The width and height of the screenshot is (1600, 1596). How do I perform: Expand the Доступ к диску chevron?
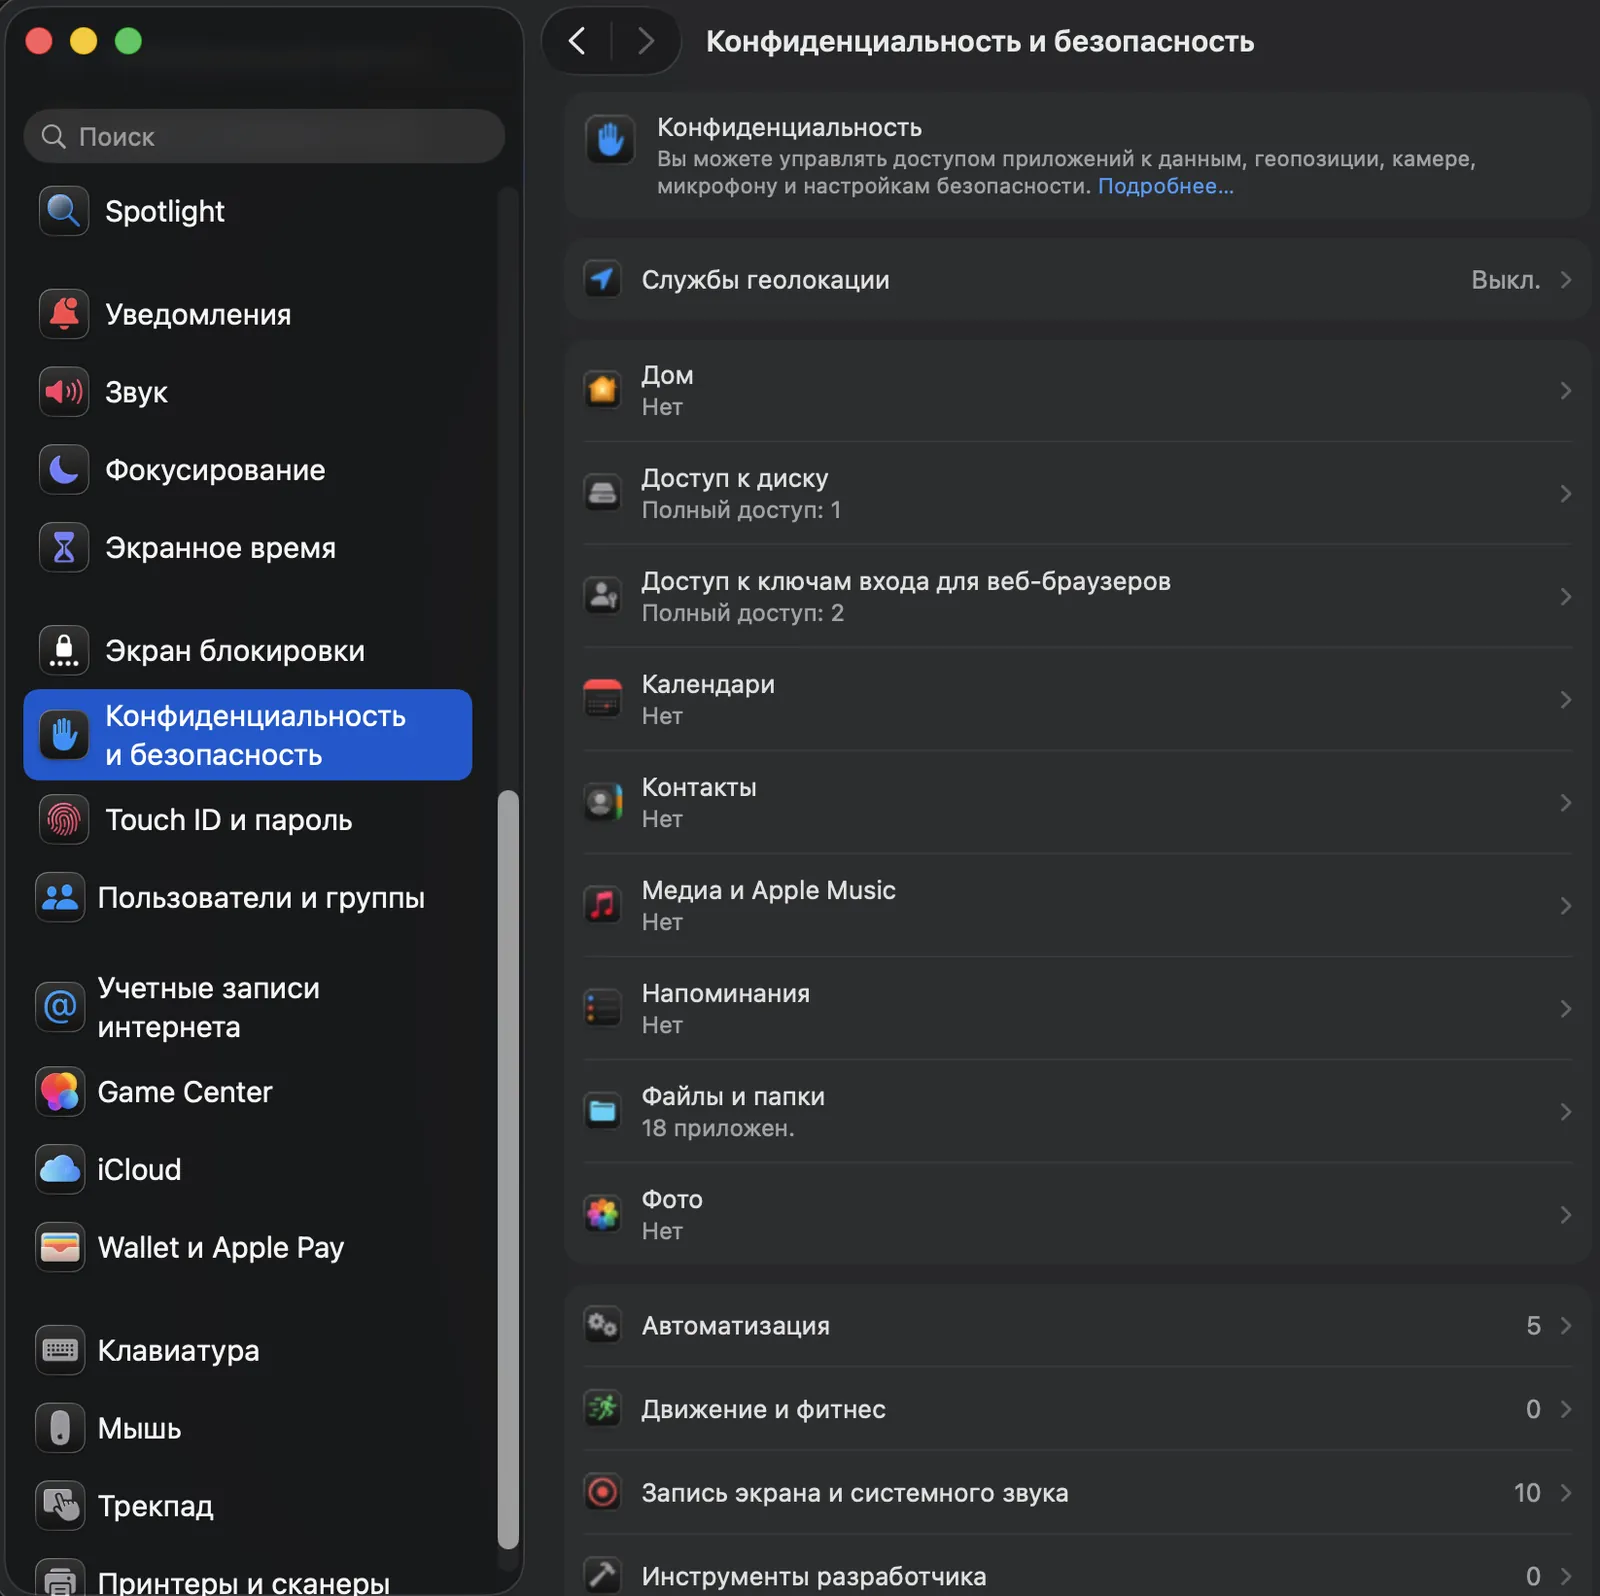pos(1566,494)
